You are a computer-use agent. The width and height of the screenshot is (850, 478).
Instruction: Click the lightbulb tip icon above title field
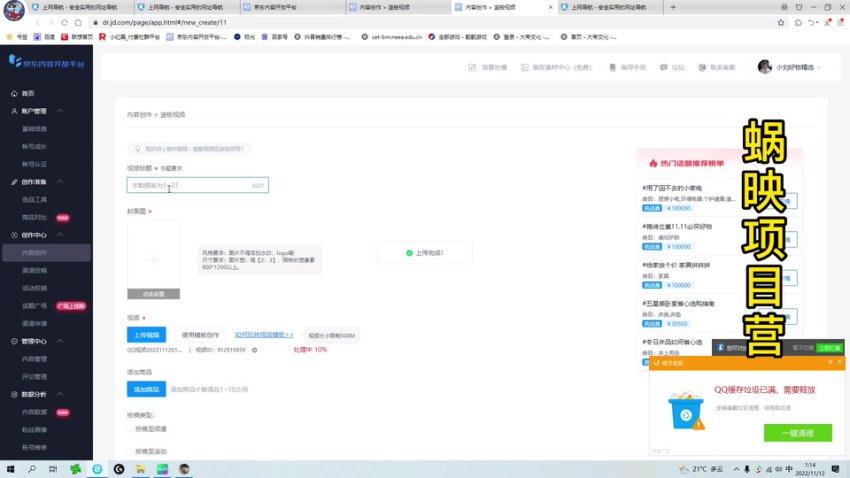(138, 148)
